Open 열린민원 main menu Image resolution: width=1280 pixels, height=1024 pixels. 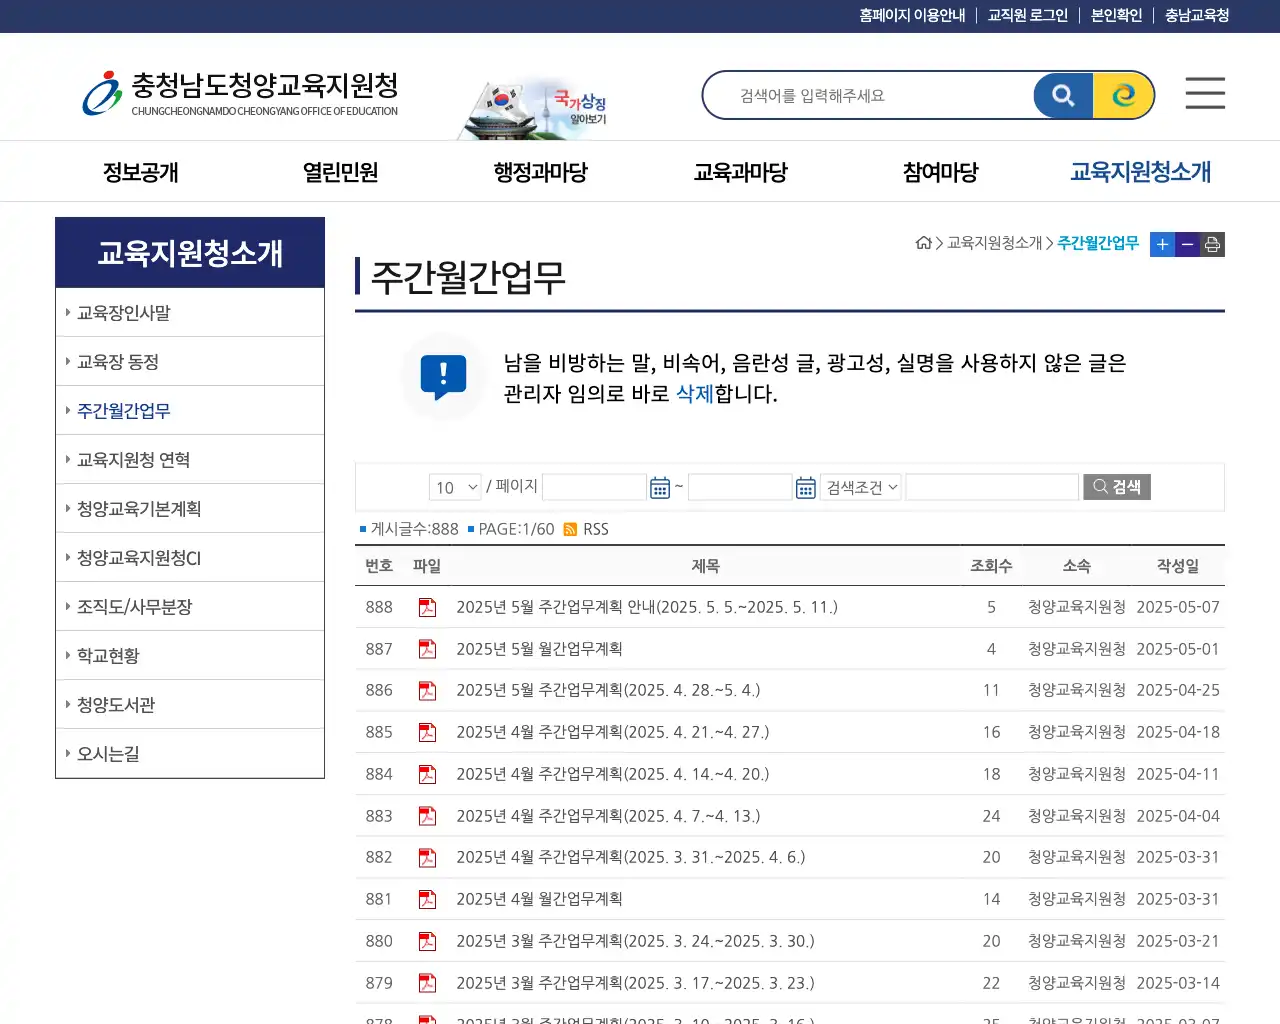coord(340,172)
